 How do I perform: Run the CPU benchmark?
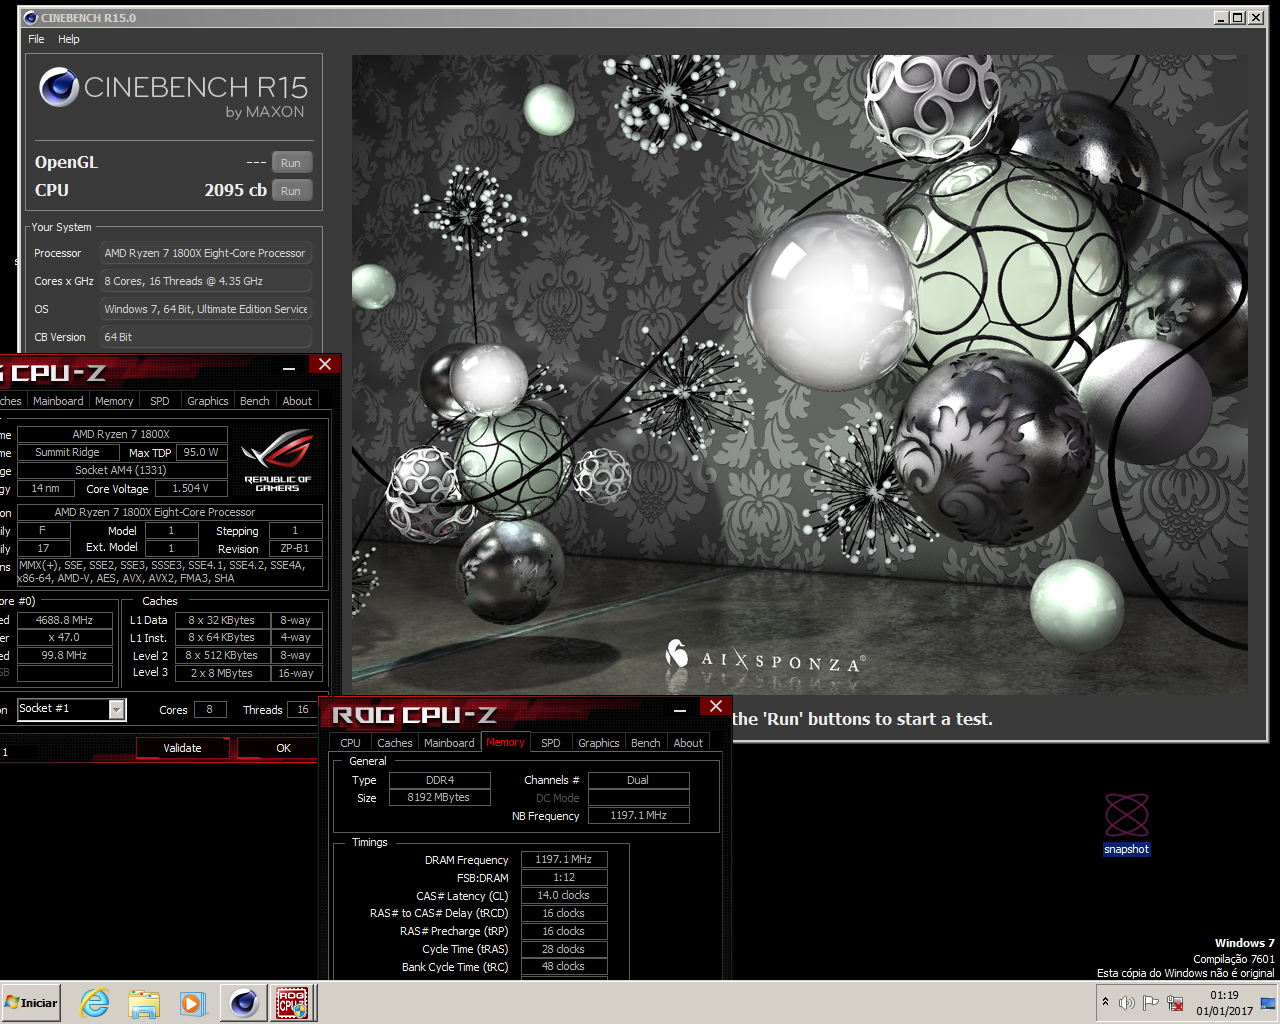[x=291, y=191]
